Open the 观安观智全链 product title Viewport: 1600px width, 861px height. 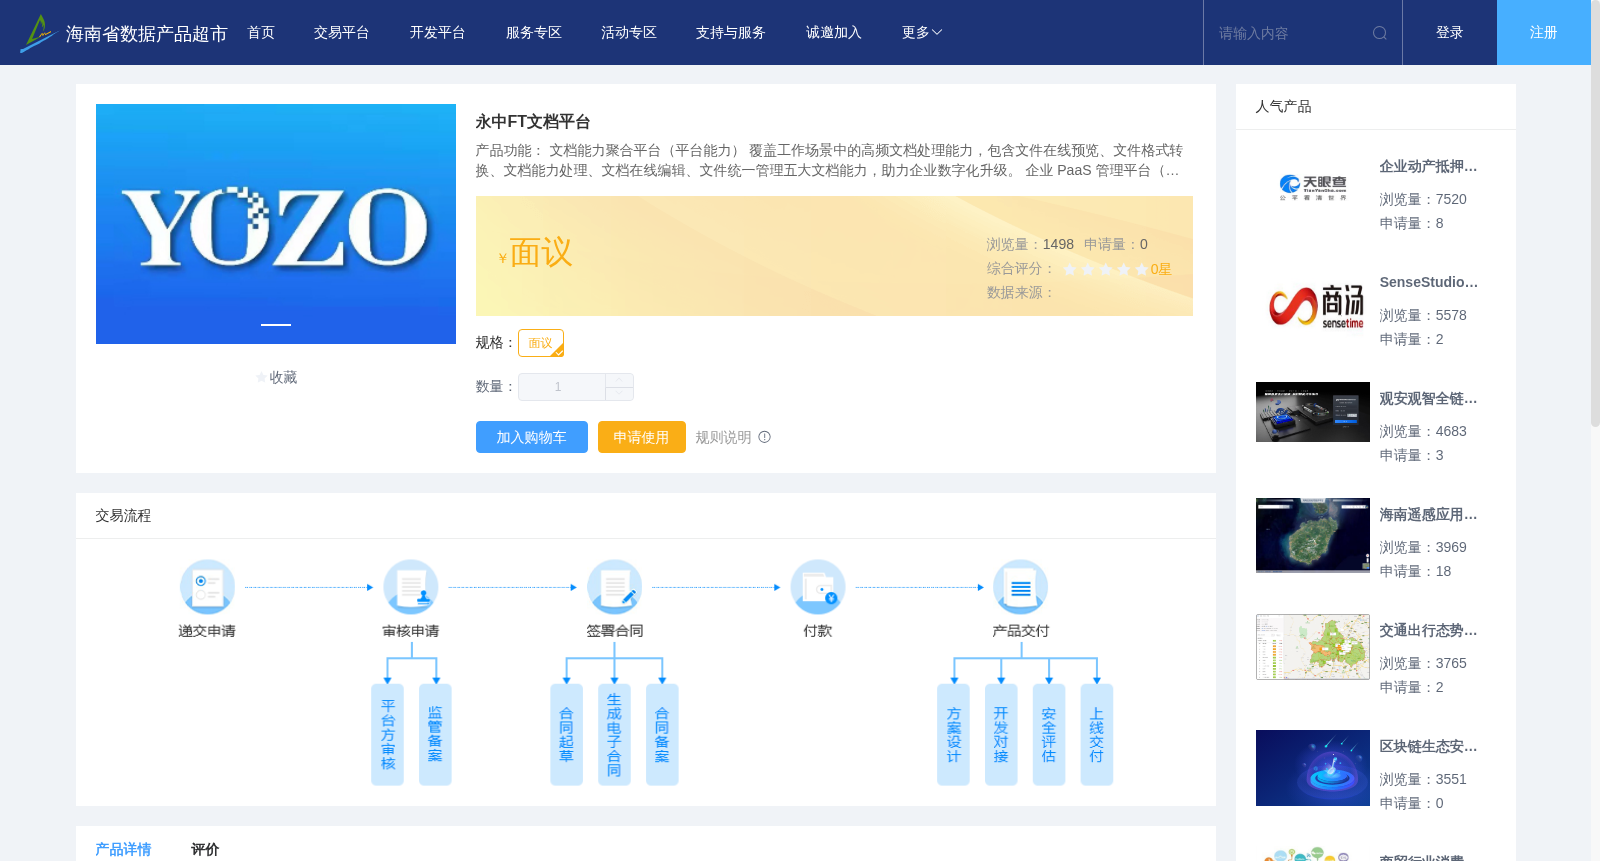(x=1428, y=399)
